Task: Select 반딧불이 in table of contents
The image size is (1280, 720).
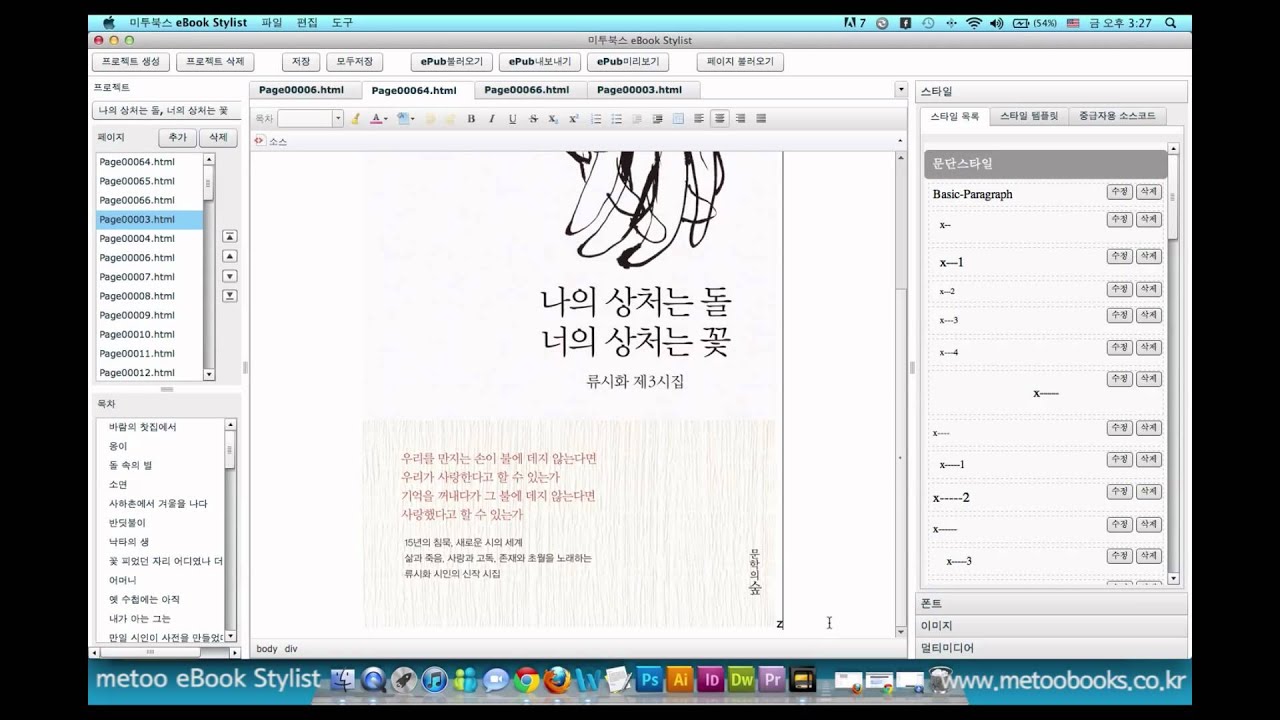Action: pyautogui.click(x=160, y=523)
